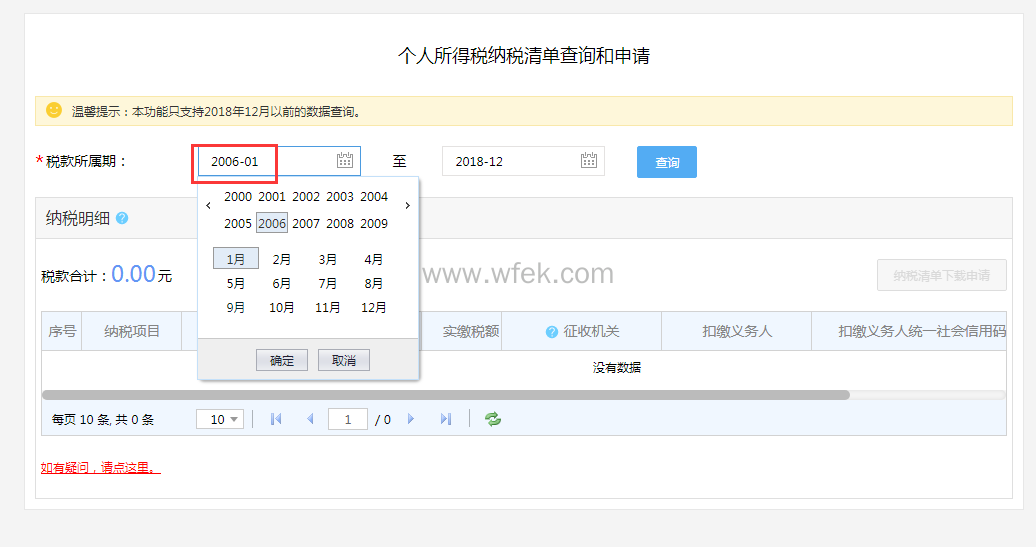Viewport: 1036px width, 547px height.
Task: Open the end date calendar icon
Action: click(x=589, y=161)
